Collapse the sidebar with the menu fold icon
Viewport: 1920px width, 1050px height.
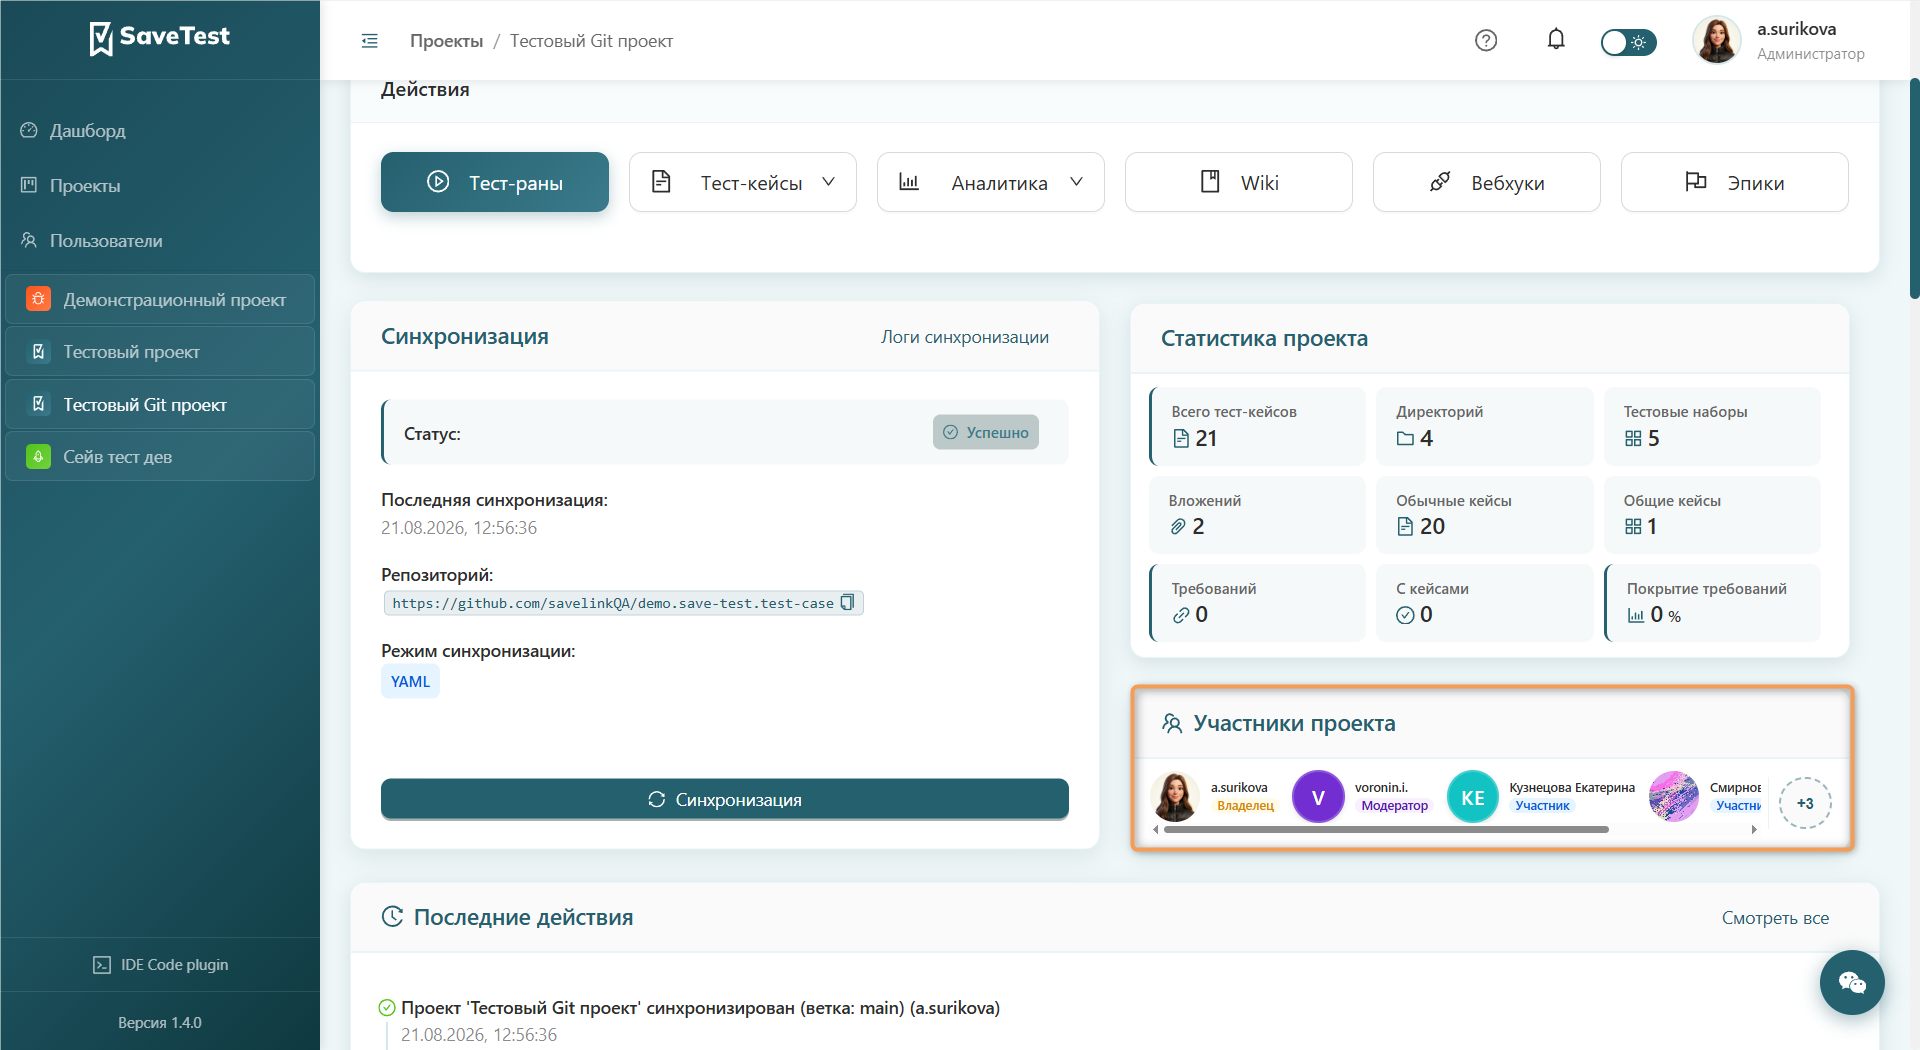coord(369,41)
